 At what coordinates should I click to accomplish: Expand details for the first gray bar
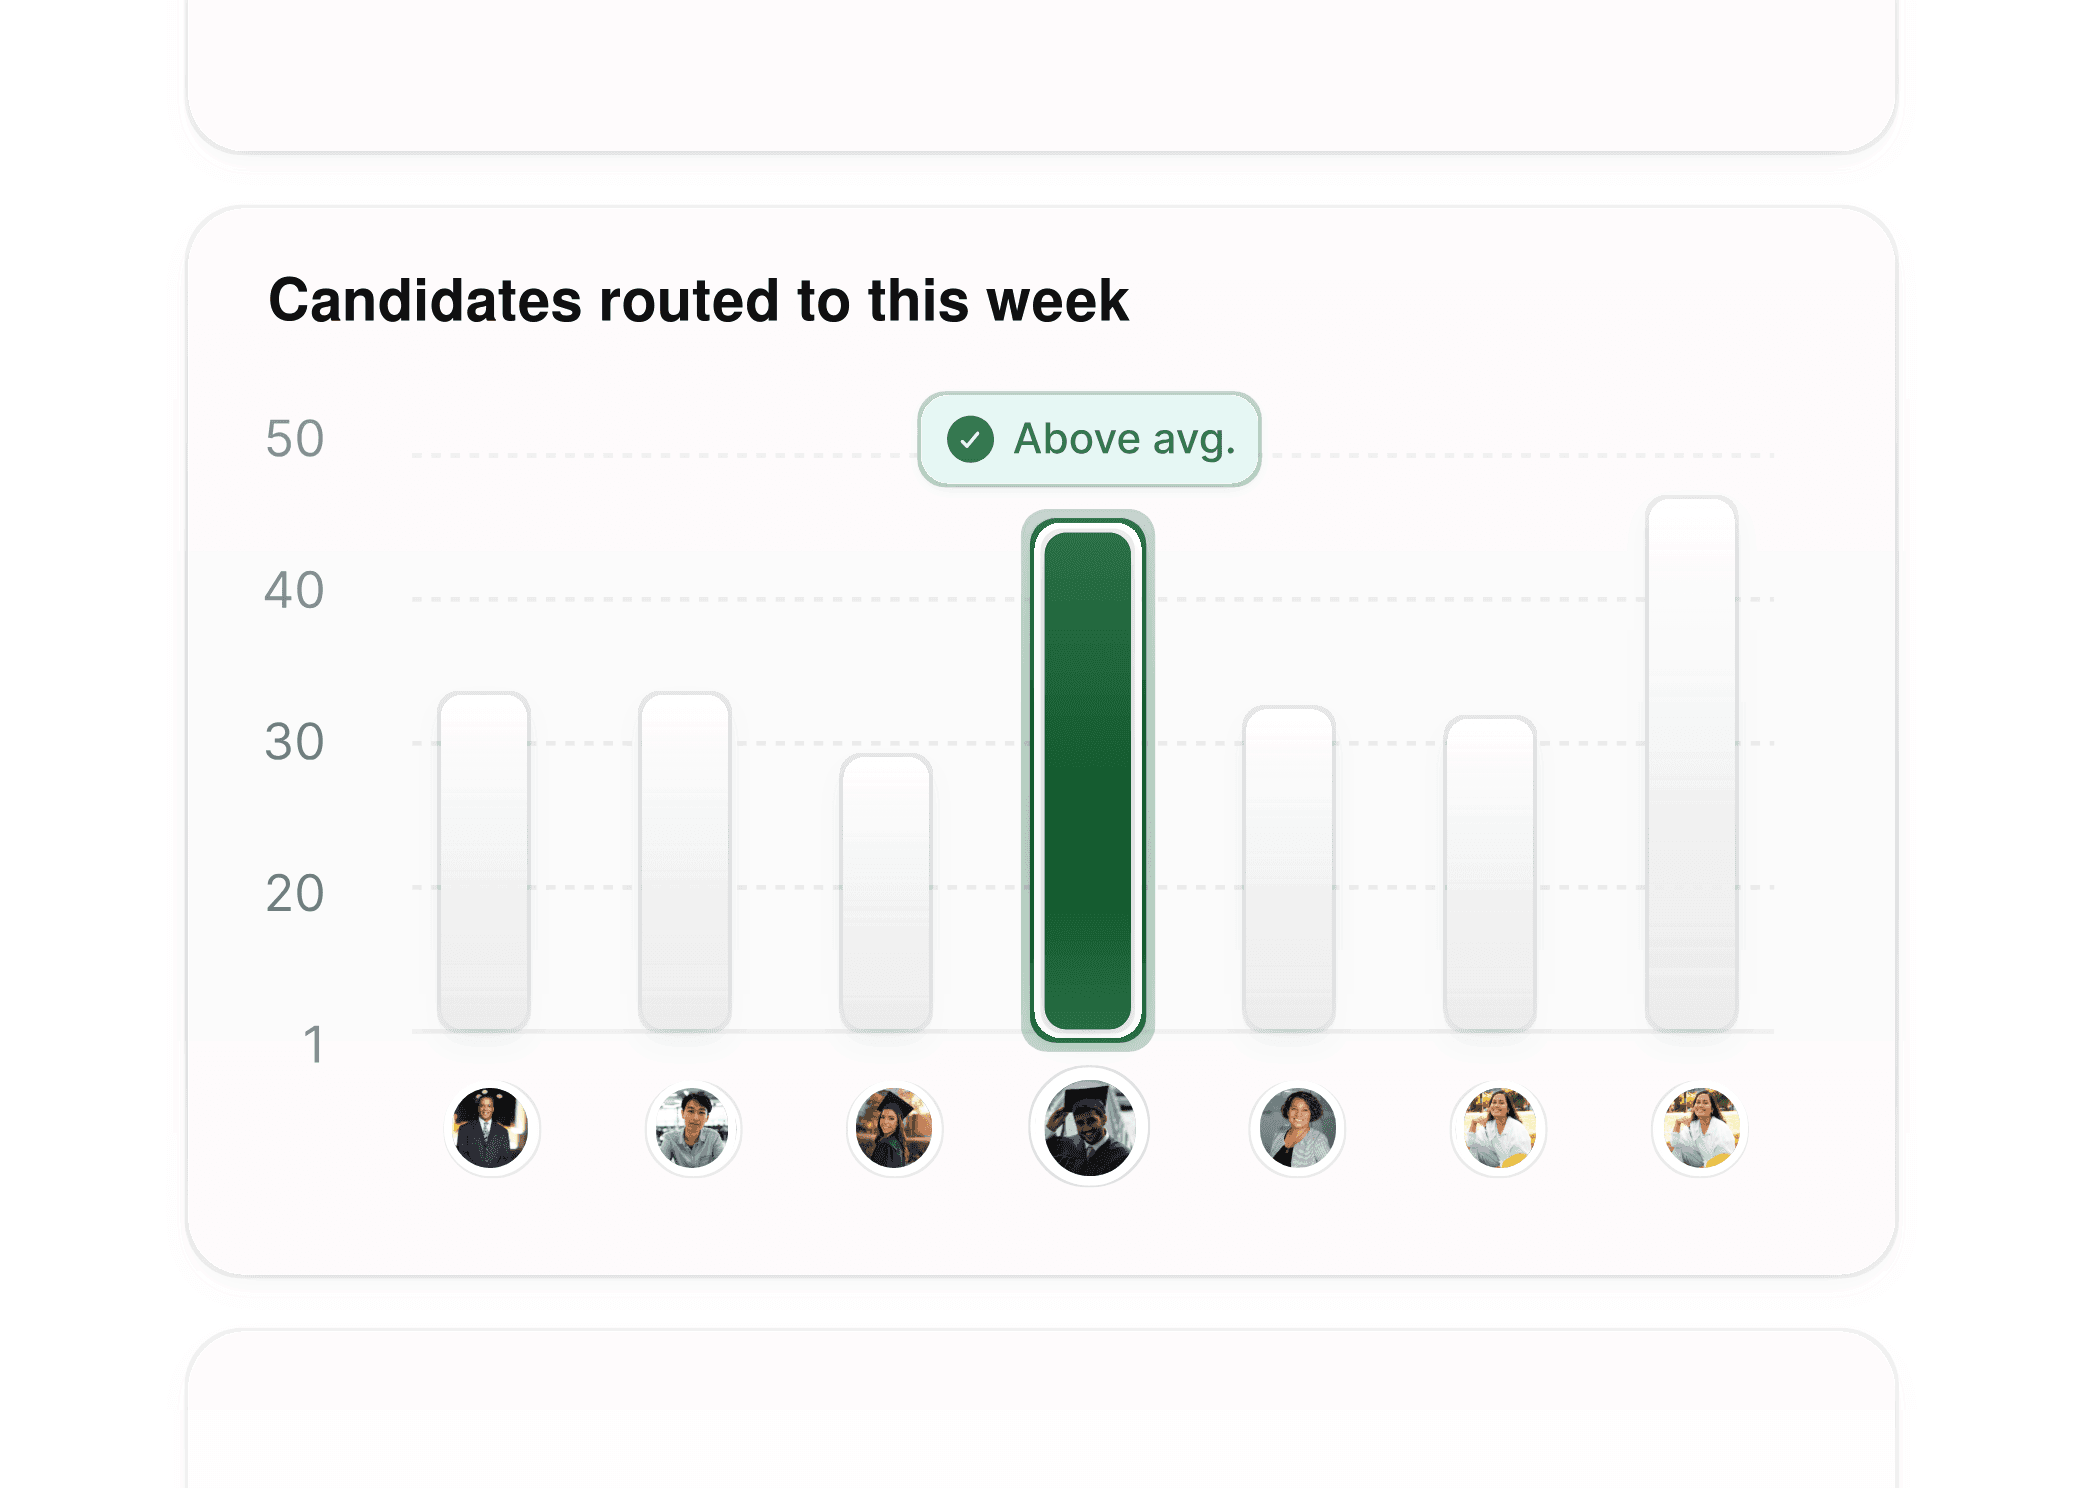coord(484,860)
